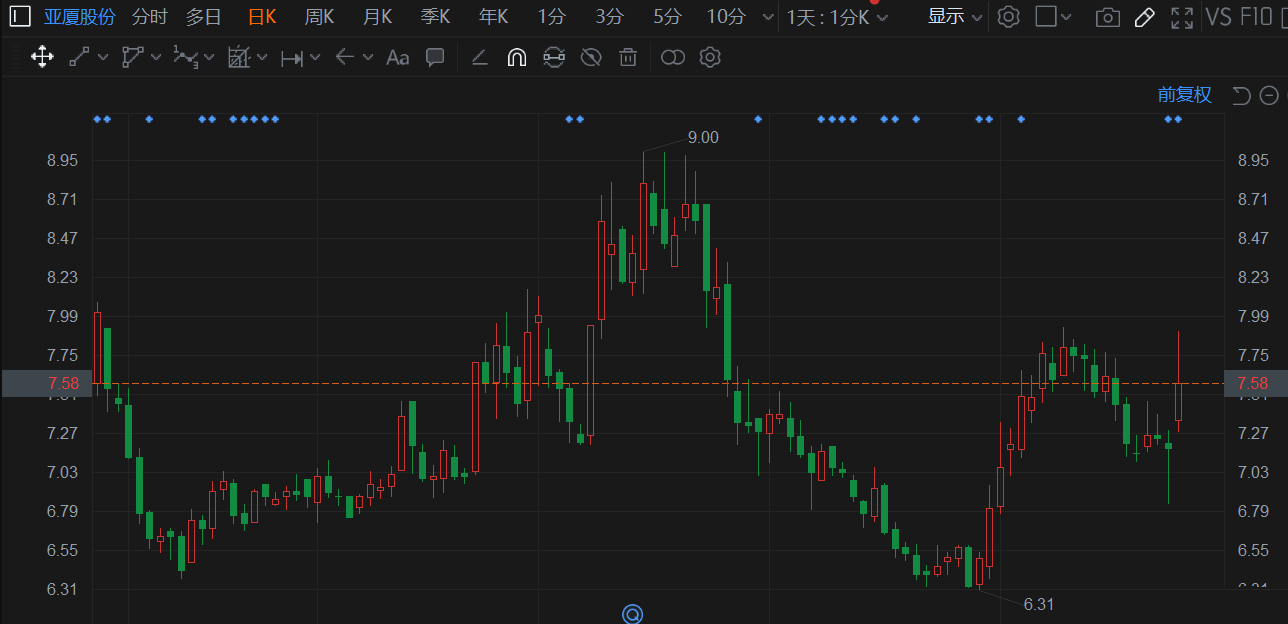Switch to the 月K tab
Viewport: 1288px width, 624px height.
click(x=377, y=17)
